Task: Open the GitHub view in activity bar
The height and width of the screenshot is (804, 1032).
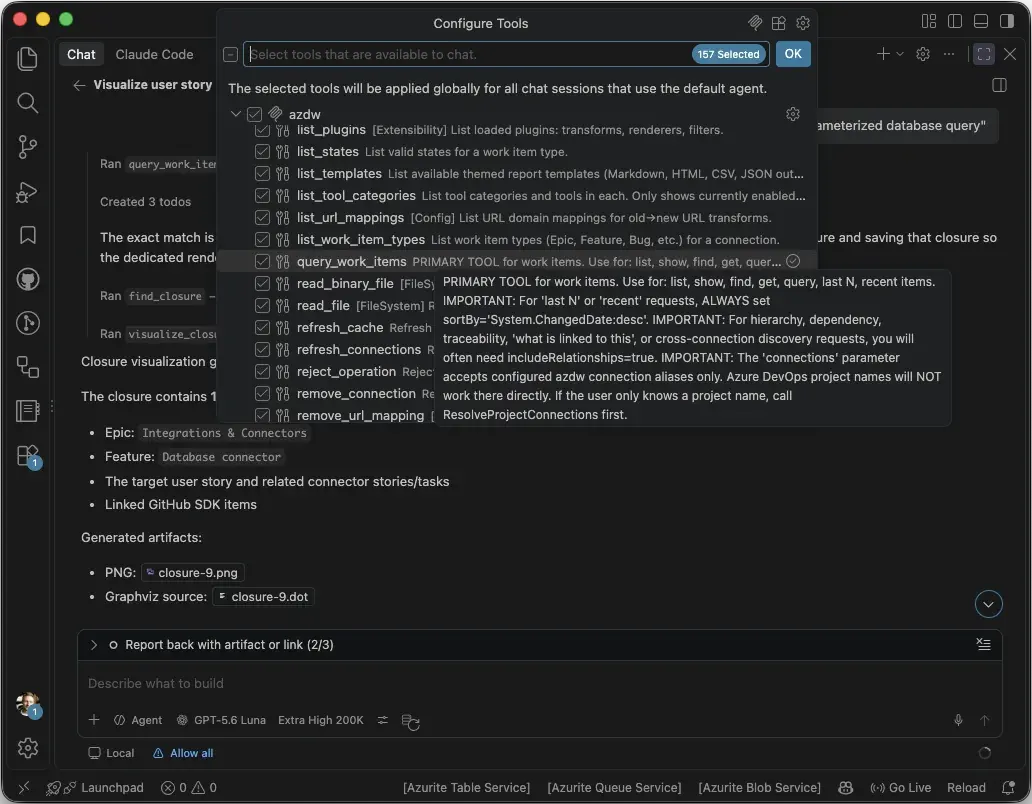Action: click(x=27, y=279)
